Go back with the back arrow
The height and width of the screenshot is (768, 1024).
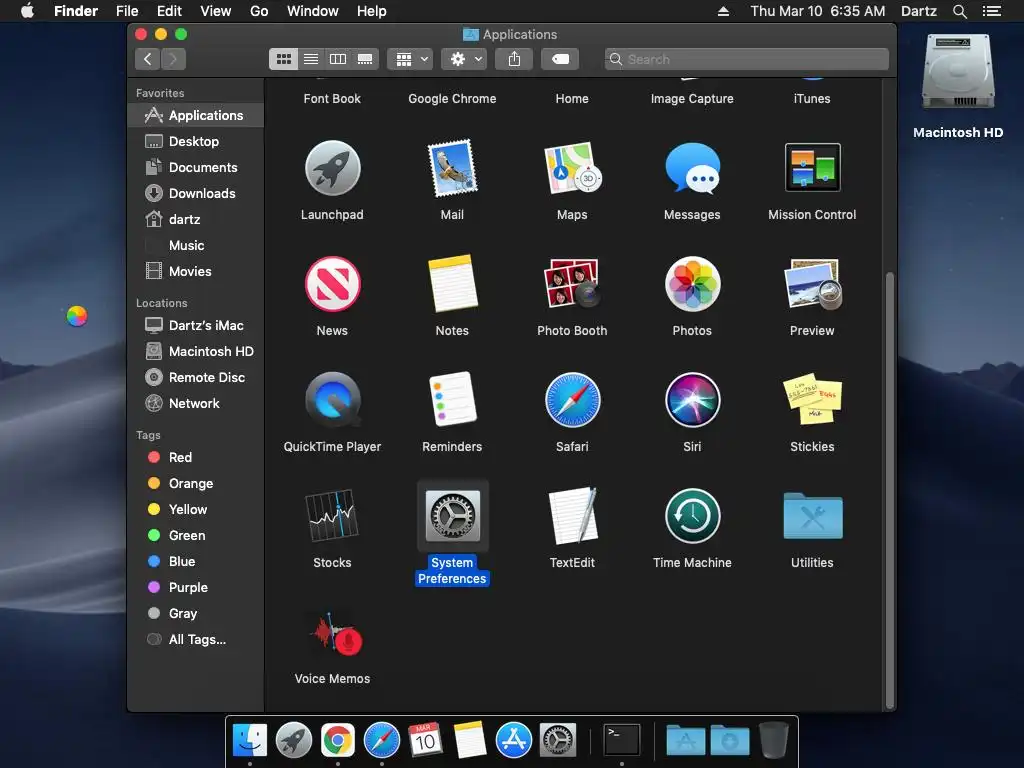(x=148, y=59)
